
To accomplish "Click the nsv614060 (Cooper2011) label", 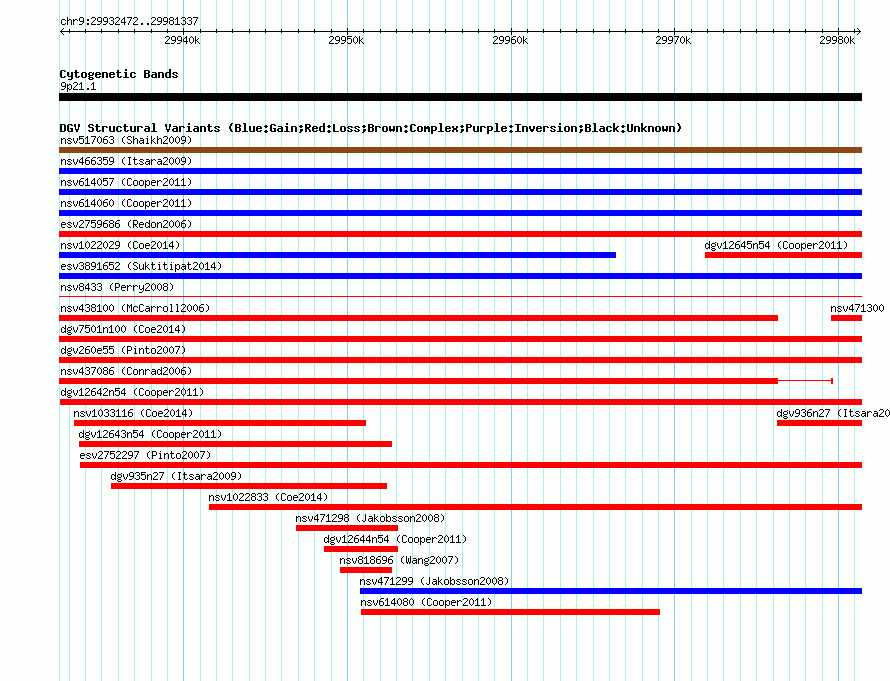I will pos(126,203).
